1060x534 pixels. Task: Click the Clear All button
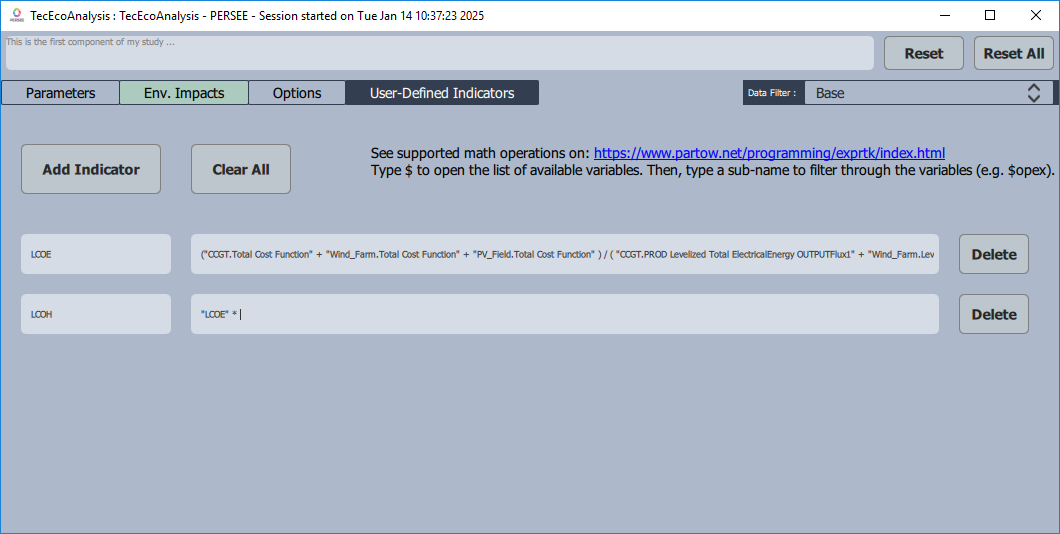(x=241, y=169)
